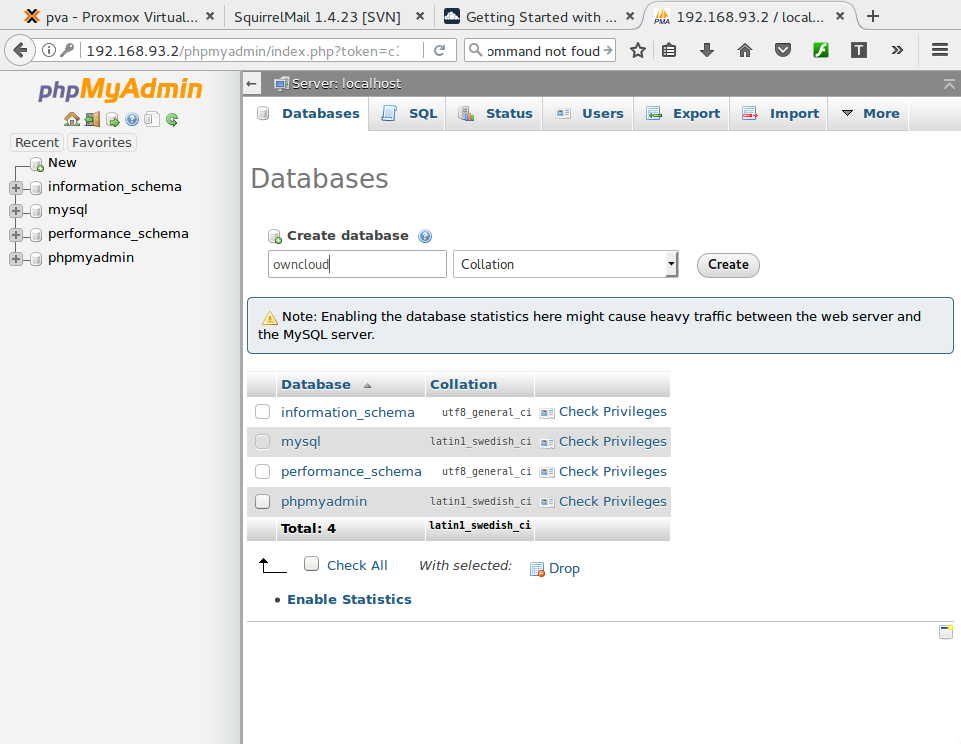Viewport: 961px width, 744px height.
Task: Select mysql in the navigation tree
Action: (x=67, y=210)
